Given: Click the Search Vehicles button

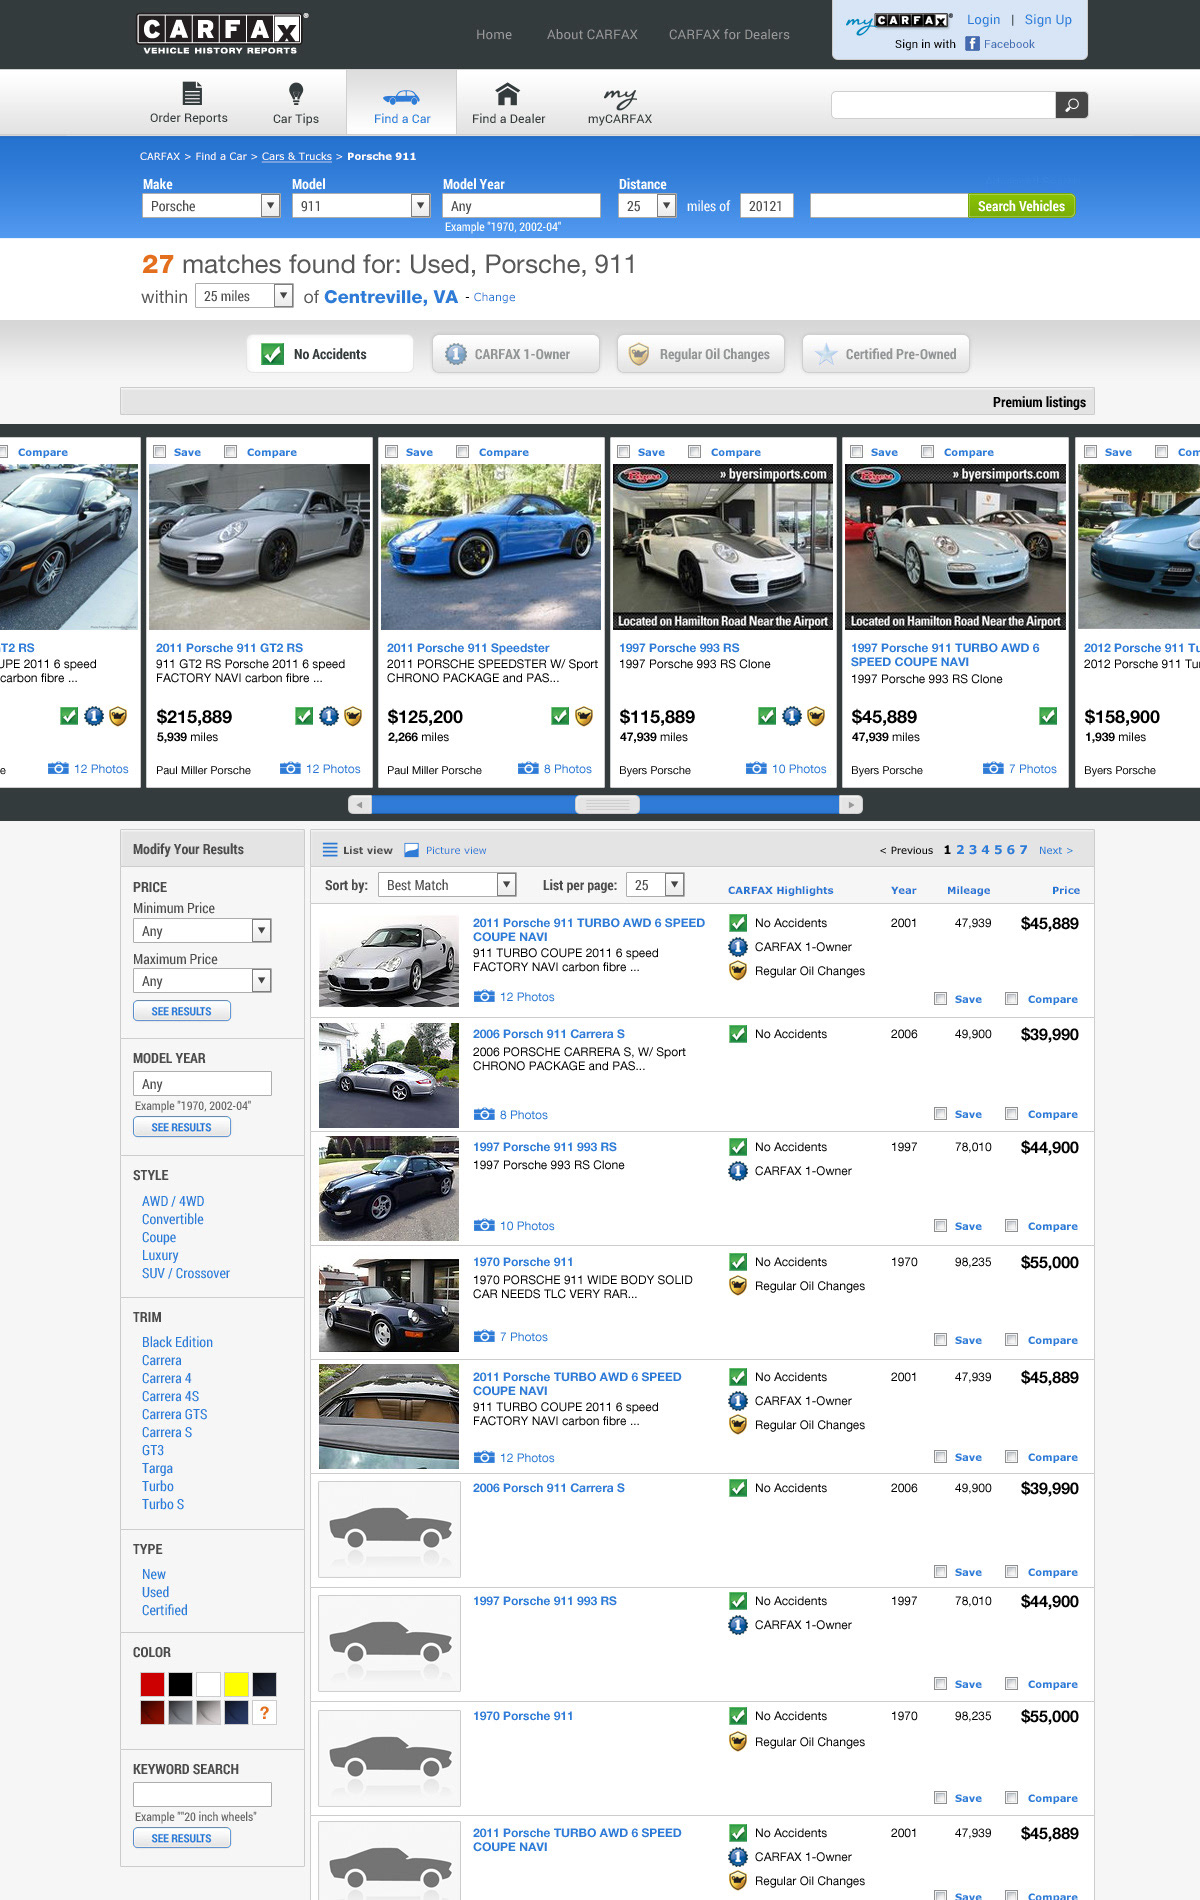Looking at the screenshot, I should pyautogui.click(x=1021, y=206).
